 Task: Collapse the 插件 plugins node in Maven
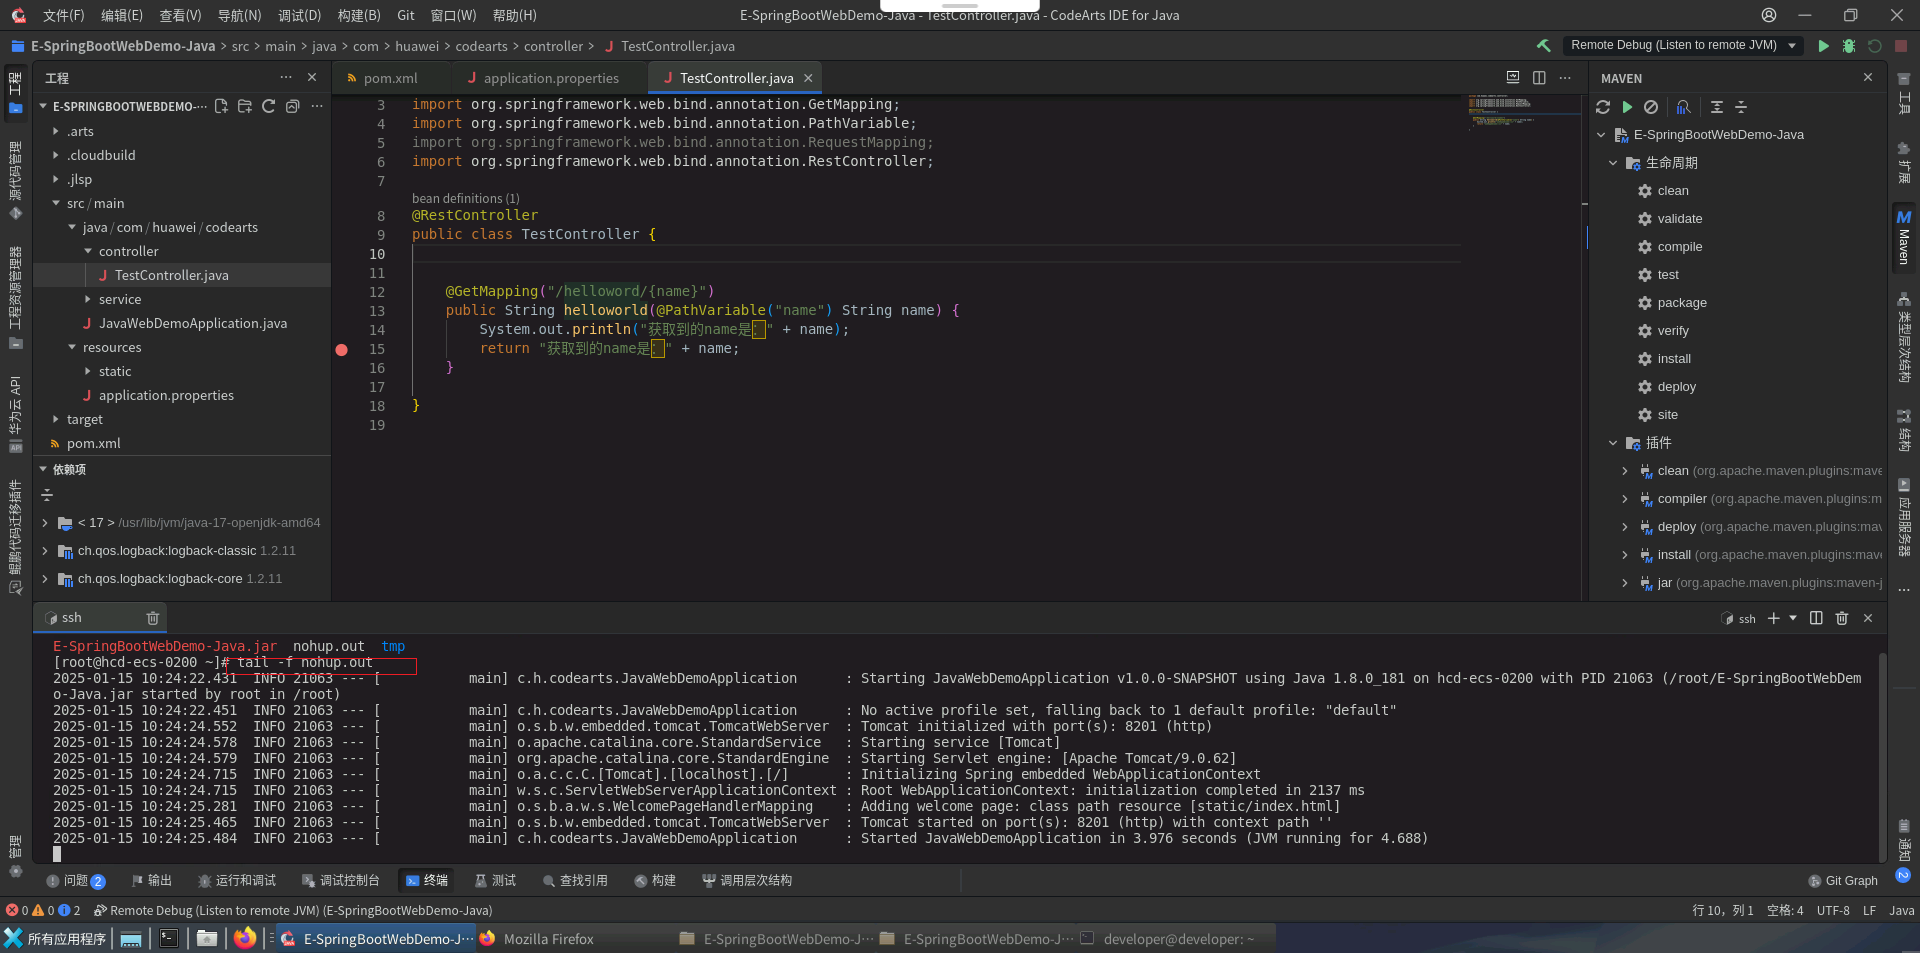click(1613, 443)
